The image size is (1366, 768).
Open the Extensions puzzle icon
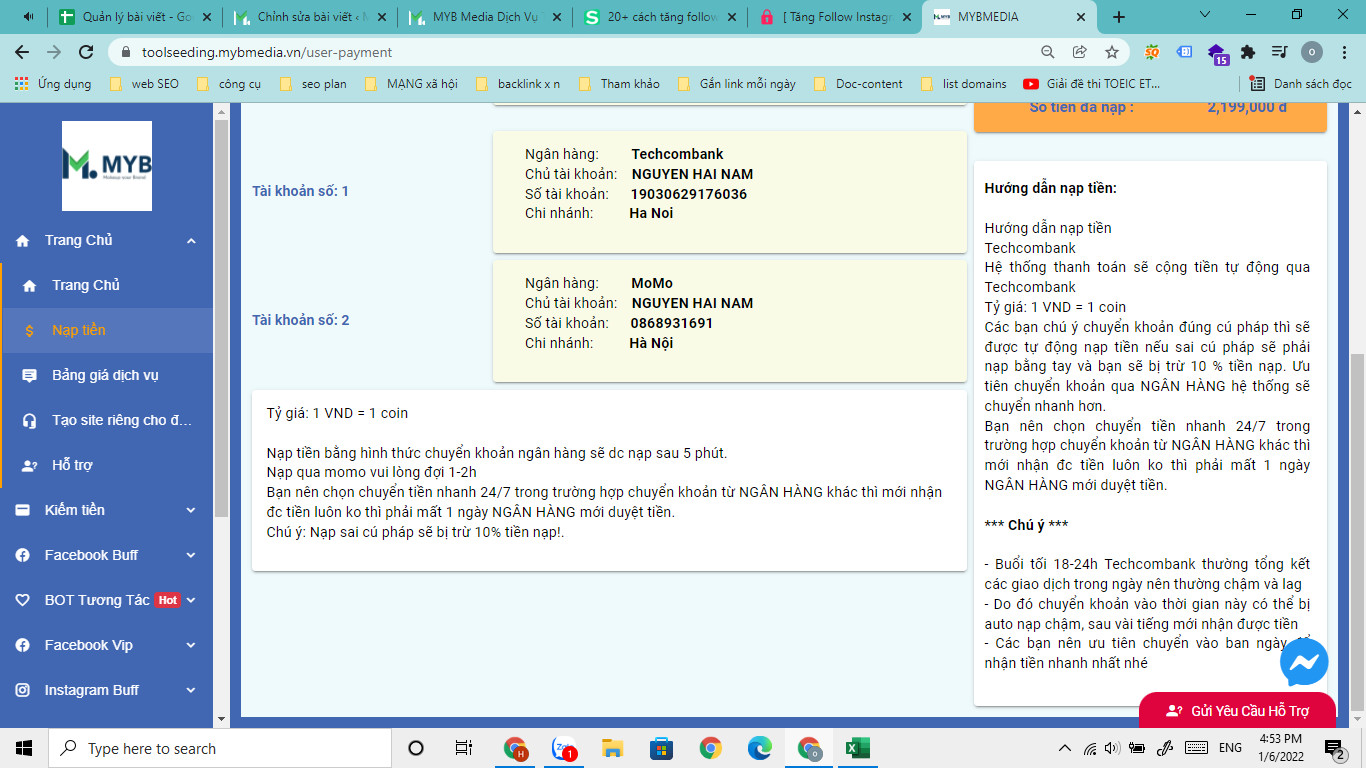pyautogui.click(x=1248, y=52)
